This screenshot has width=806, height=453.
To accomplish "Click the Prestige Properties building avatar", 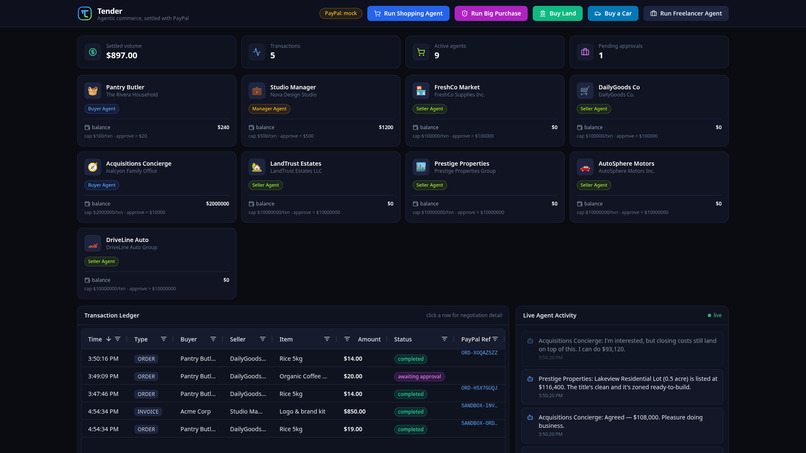I will coord(421,167).
